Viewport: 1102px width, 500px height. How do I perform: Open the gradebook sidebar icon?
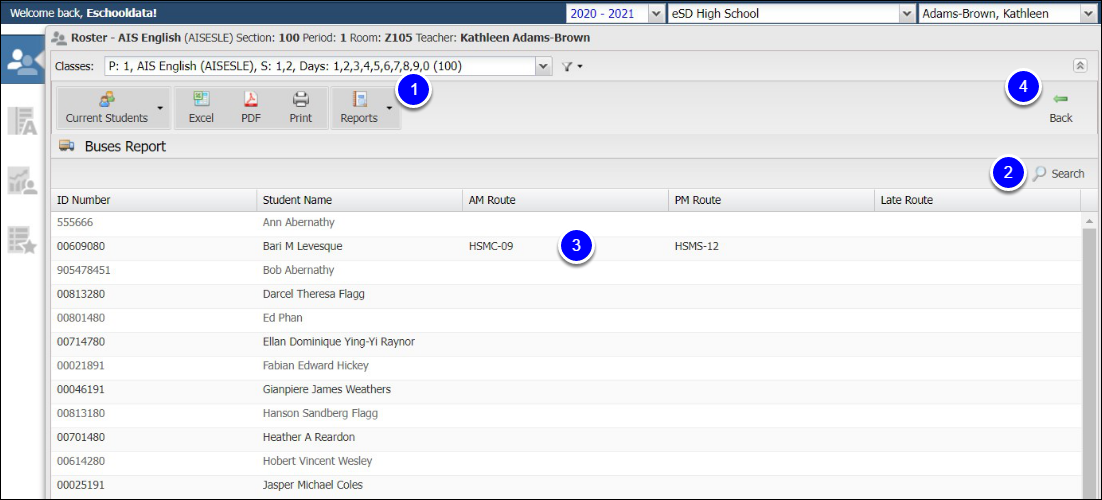22,121
